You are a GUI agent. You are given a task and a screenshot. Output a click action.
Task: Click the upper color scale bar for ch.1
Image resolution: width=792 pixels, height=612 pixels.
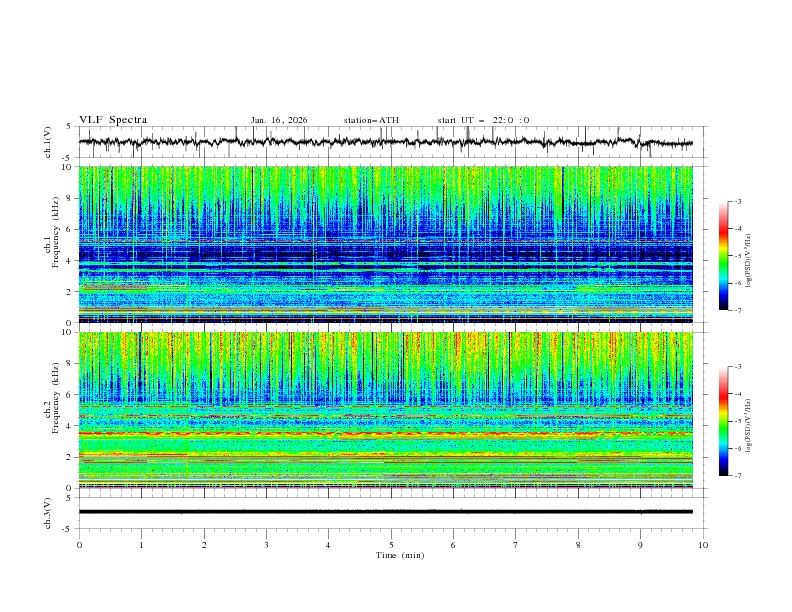tap(724, 256)
